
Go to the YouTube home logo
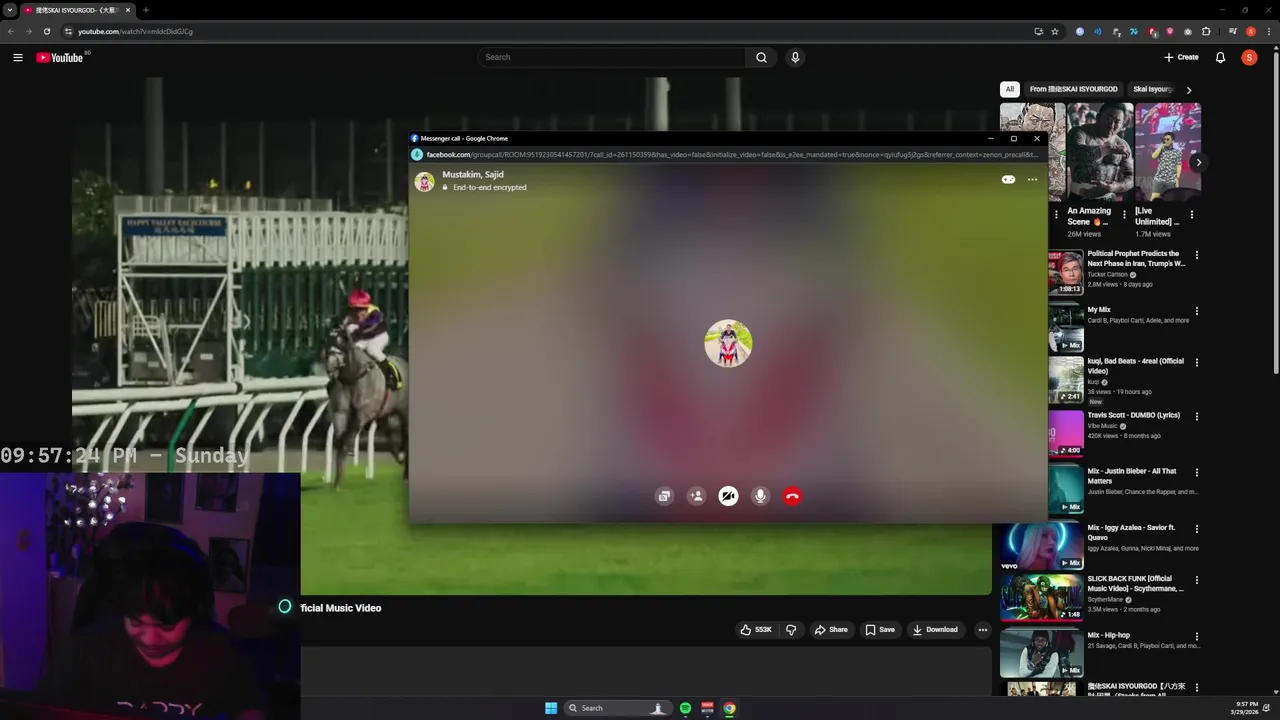click(x=60, y=57)
